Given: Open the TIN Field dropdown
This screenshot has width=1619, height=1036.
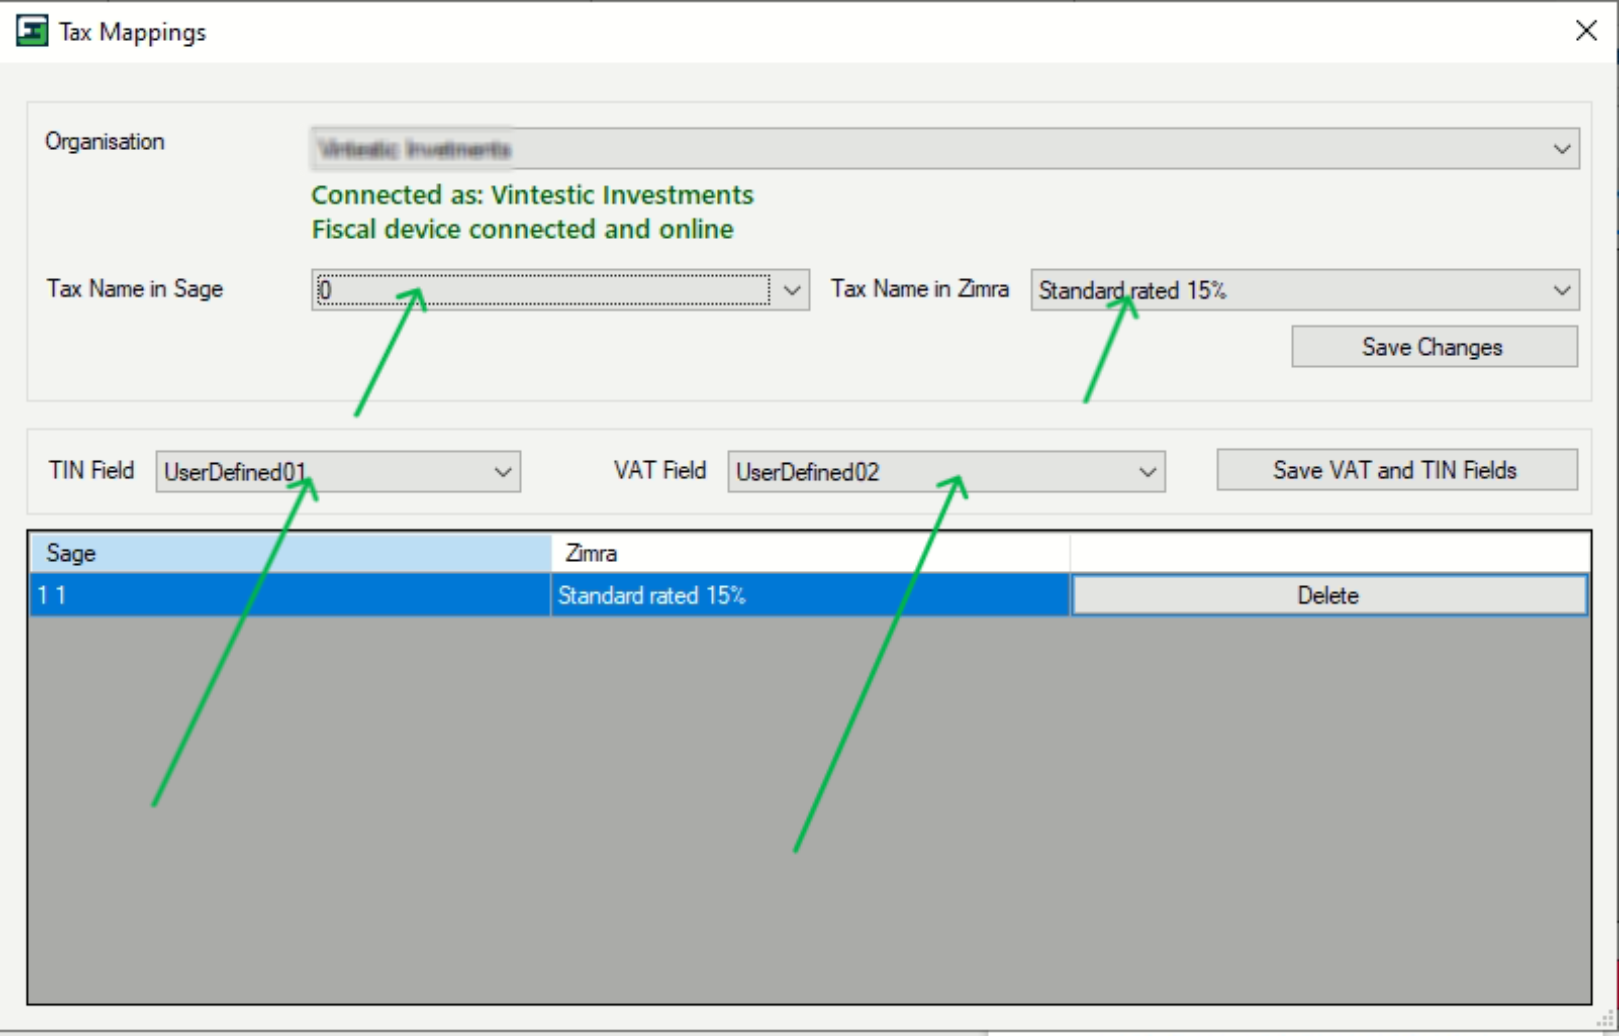Looking at the screenshot, I should [338, 472].
